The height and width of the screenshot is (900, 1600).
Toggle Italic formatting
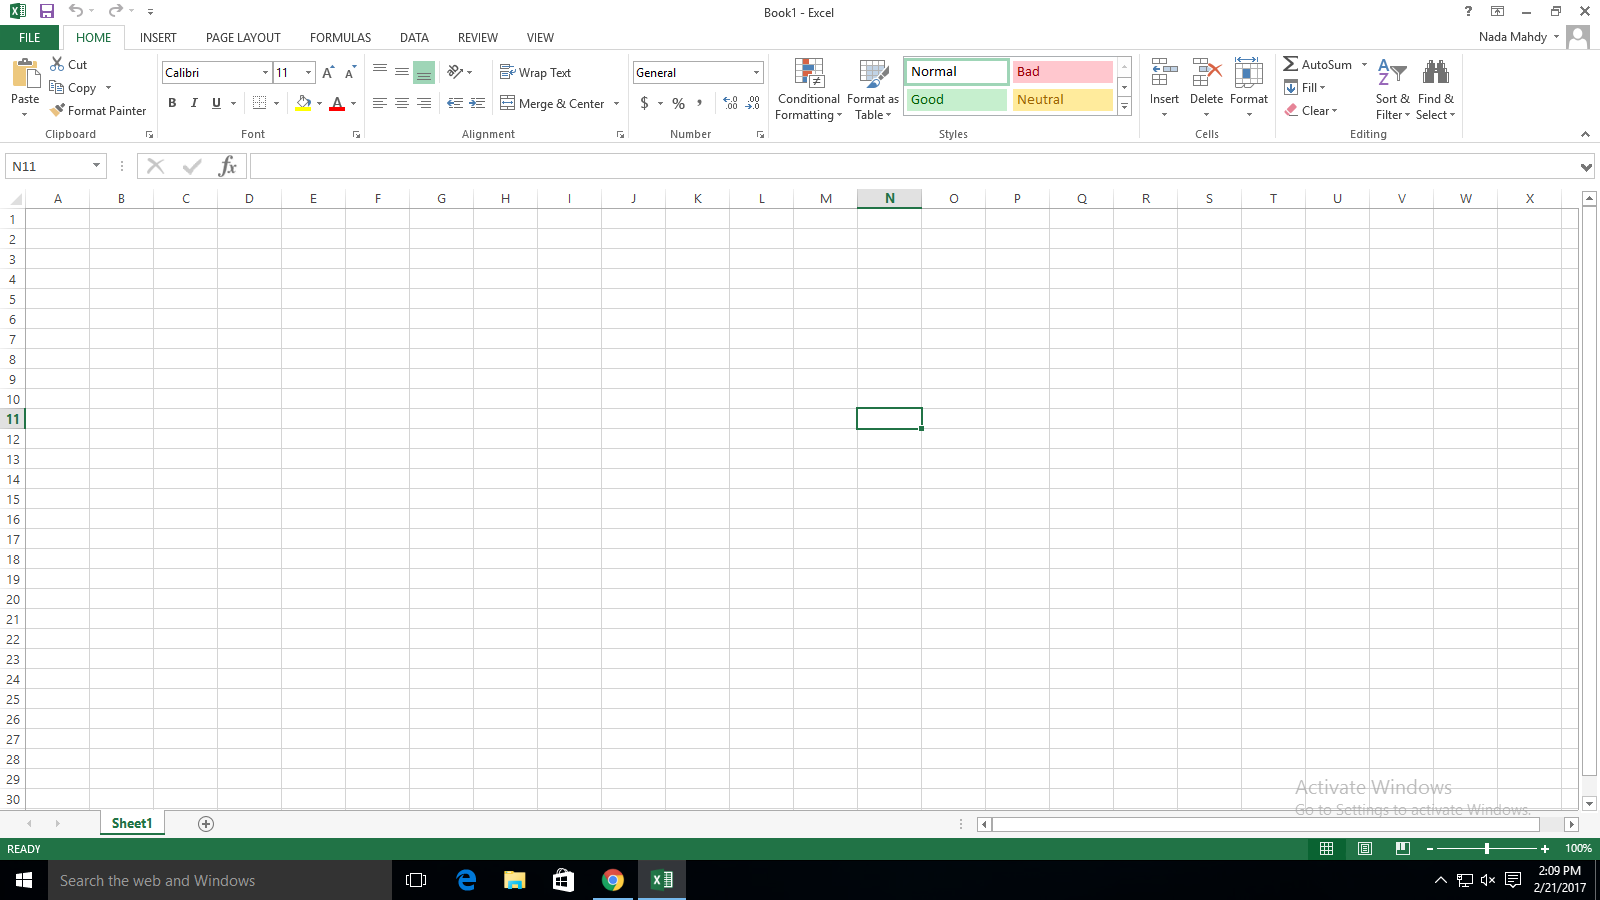click(x=194, y=103)
